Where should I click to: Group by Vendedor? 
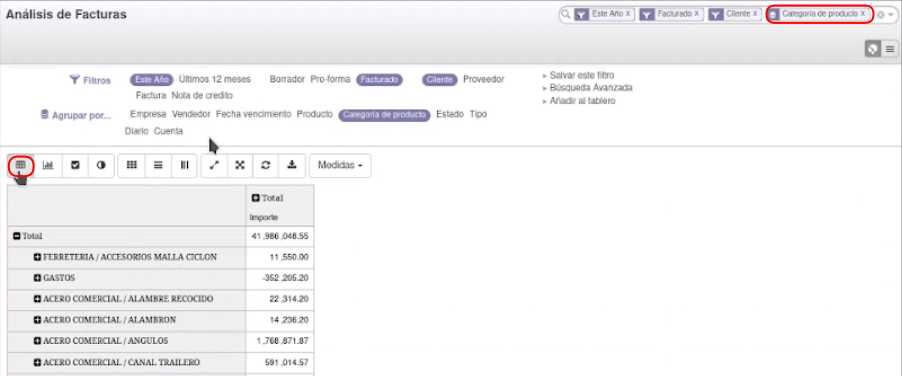coord(191,114)
